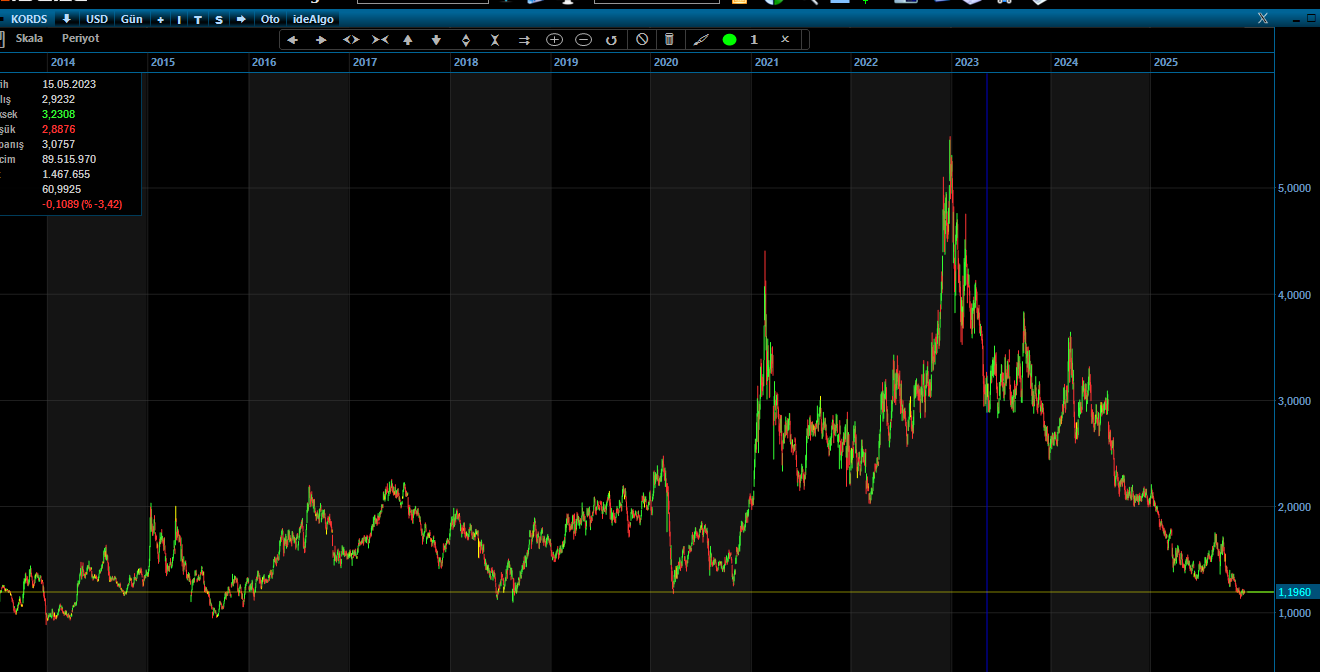This screenshot has width=1320, height=672.
Task: Toggle the T button in chart header
Action: click(x=198, y=19)
